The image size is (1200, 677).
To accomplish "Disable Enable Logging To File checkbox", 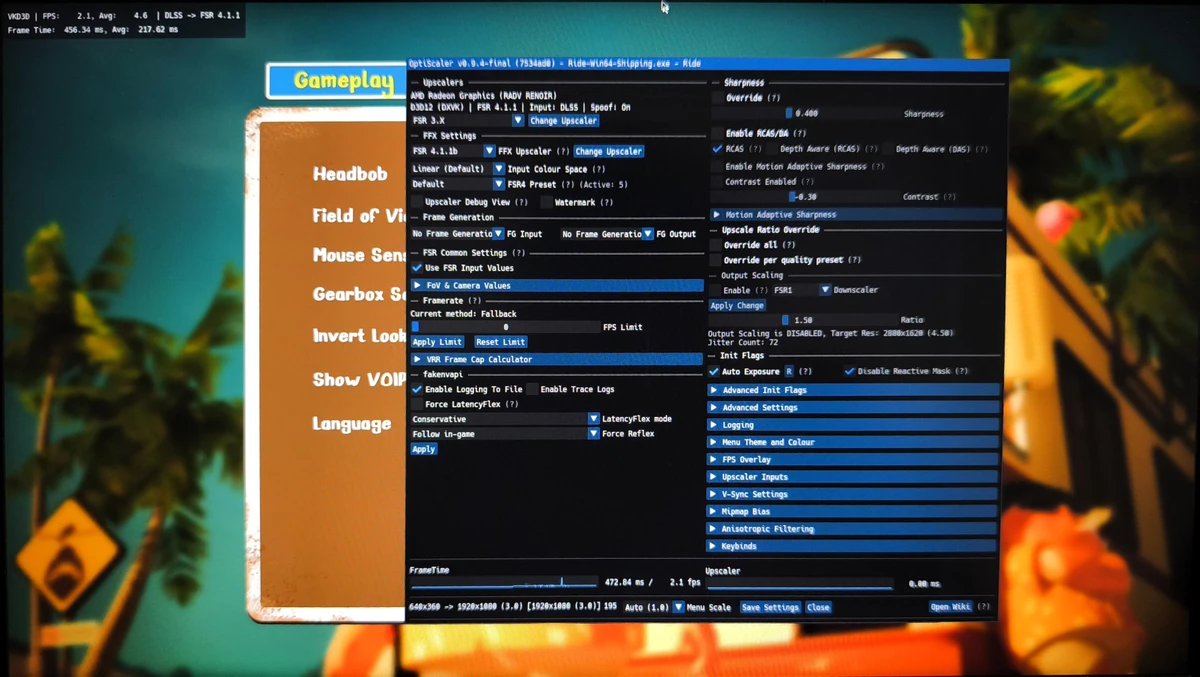I will click(416, 389).
